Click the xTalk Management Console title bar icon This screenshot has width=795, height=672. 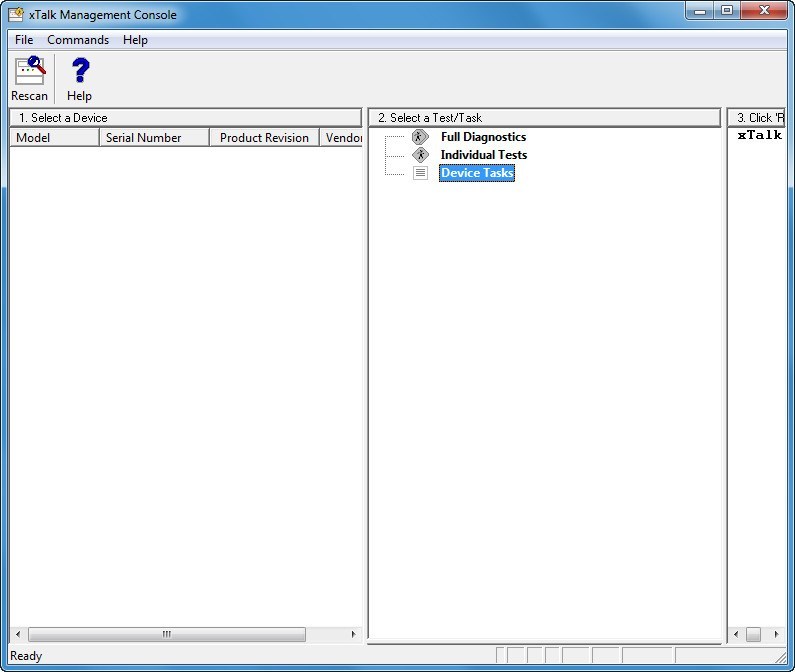16,14
